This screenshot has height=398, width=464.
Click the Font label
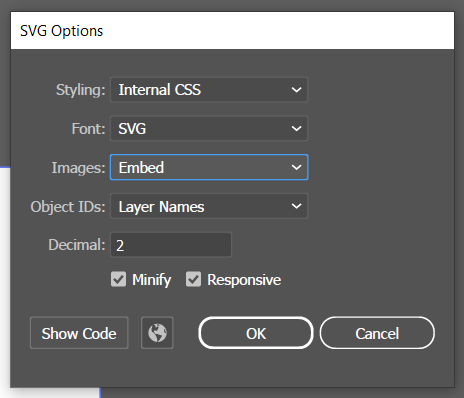pos(89,129)
